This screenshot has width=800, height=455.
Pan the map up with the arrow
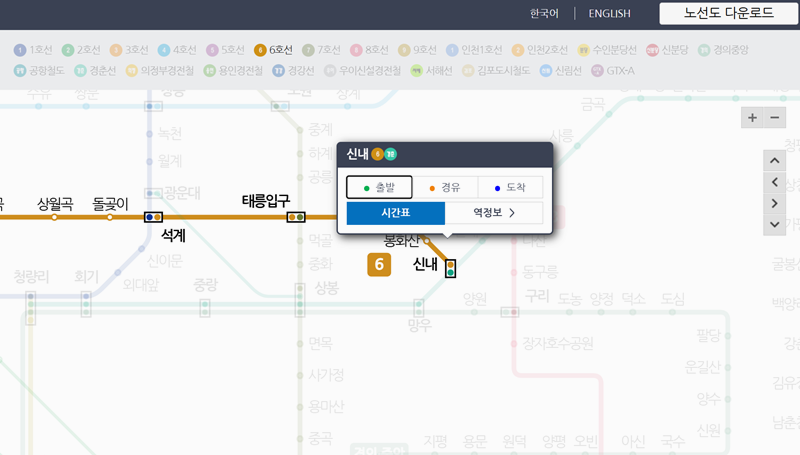tap(774, 161)
